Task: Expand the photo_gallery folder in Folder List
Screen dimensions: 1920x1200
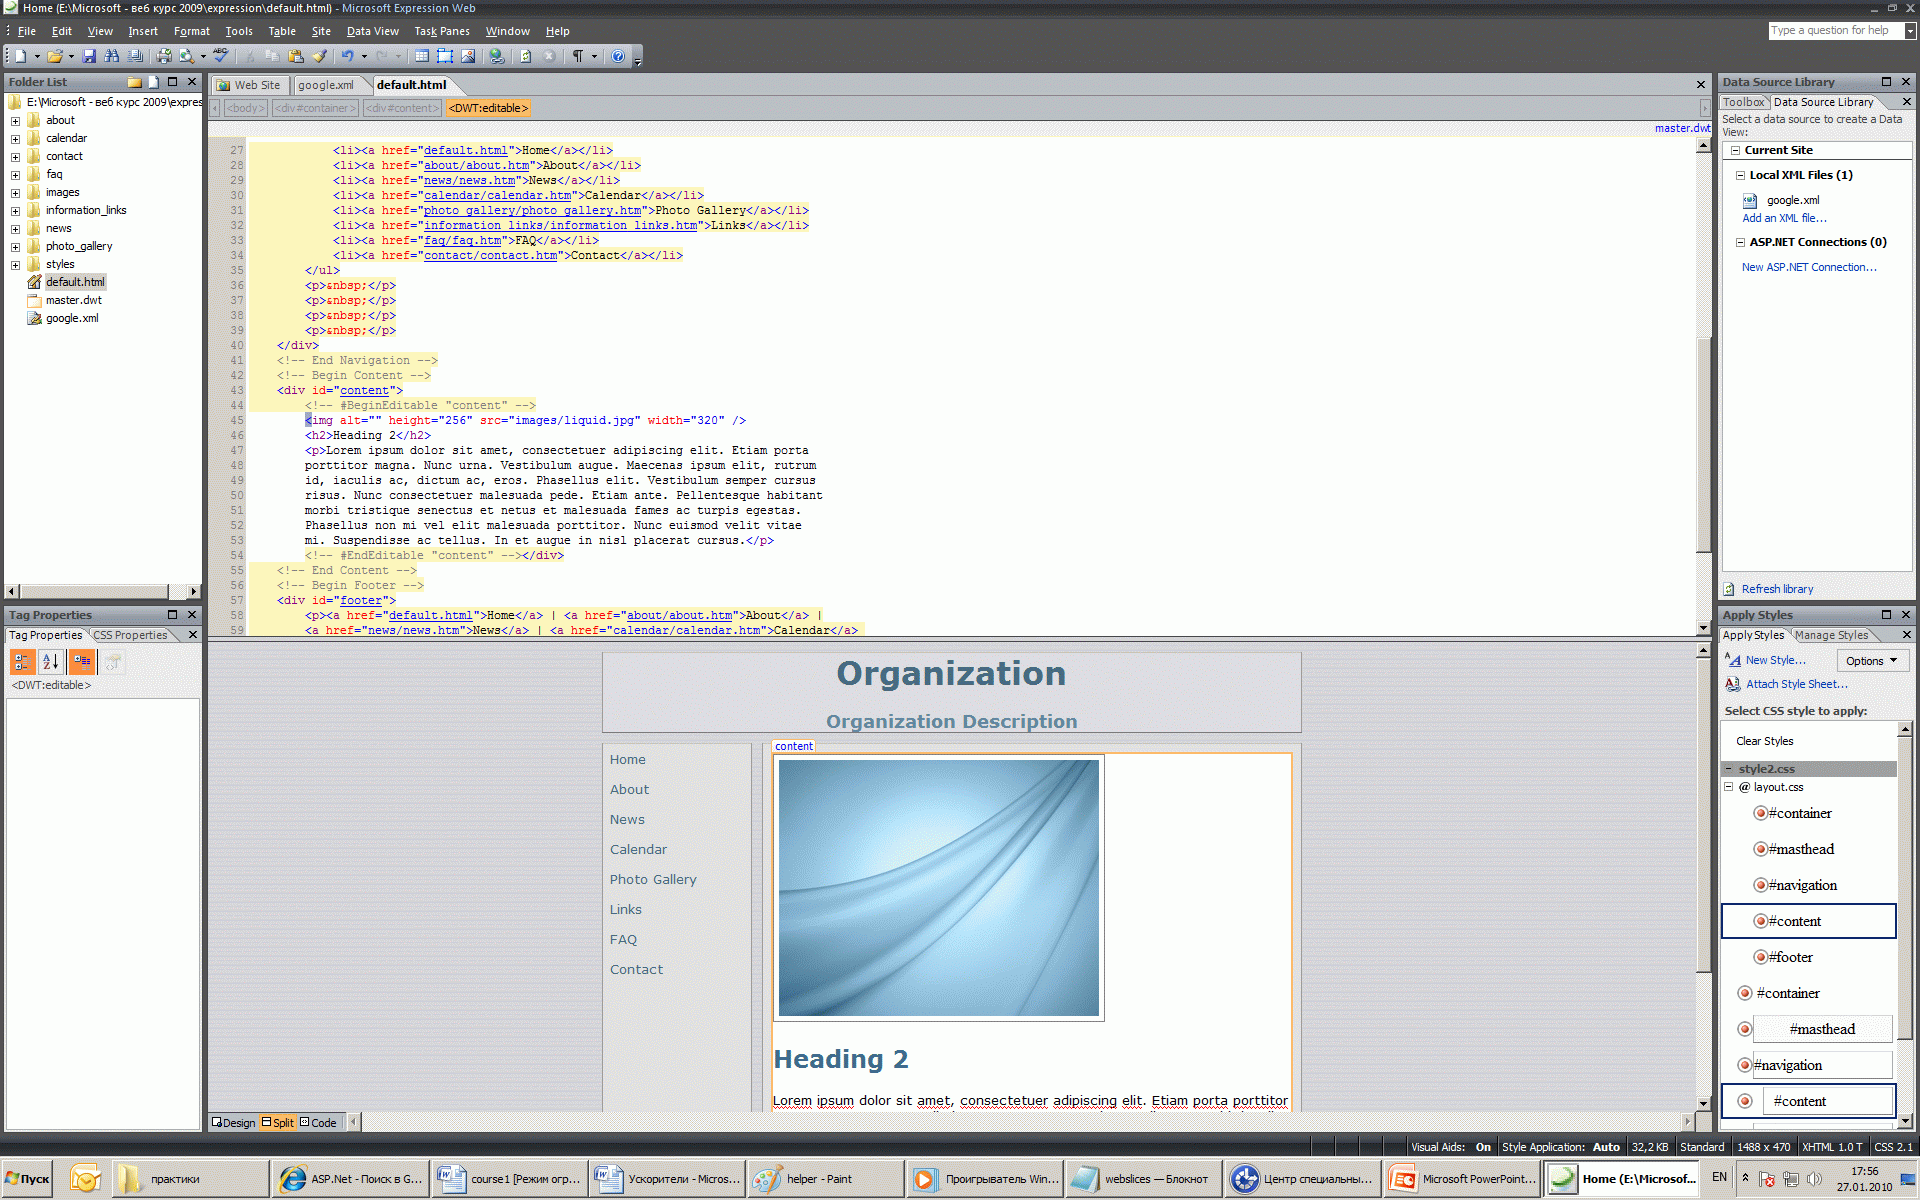Action: point(15,247)
